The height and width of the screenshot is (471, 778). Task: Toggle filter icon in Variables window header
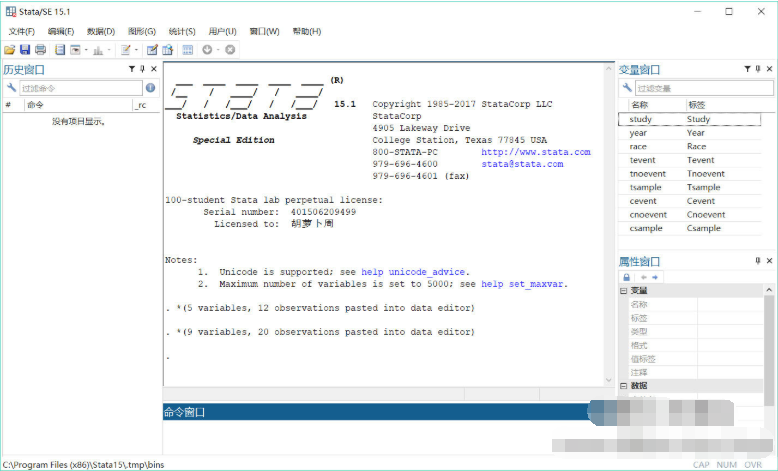coord(746,69)
